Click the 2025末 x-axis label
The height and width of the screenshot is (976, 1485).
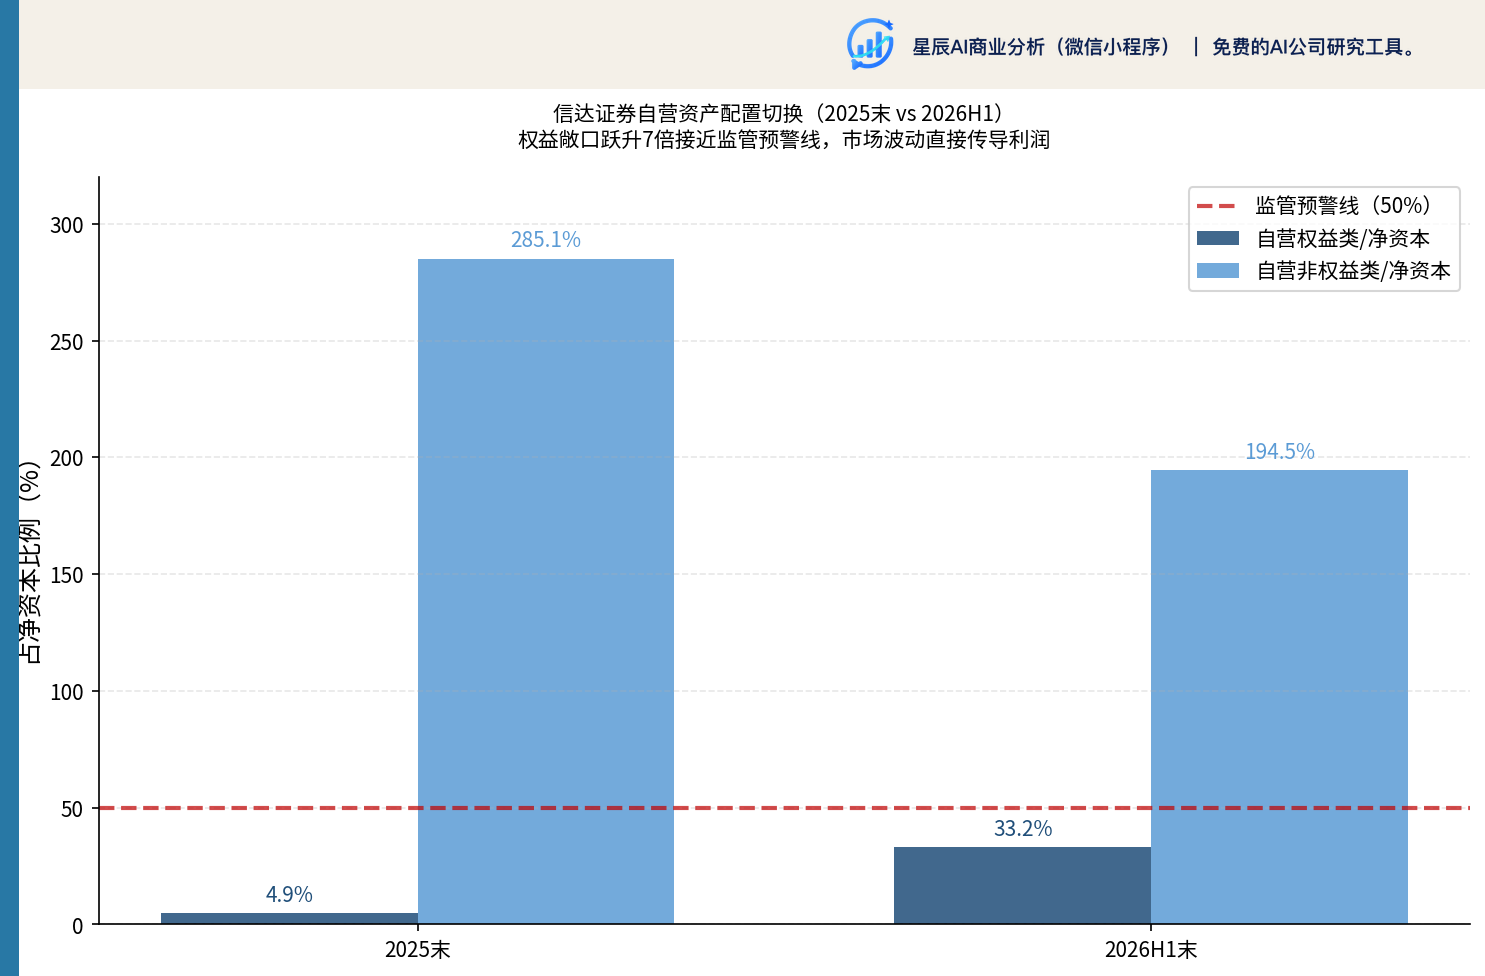click(x=418, y=949)
